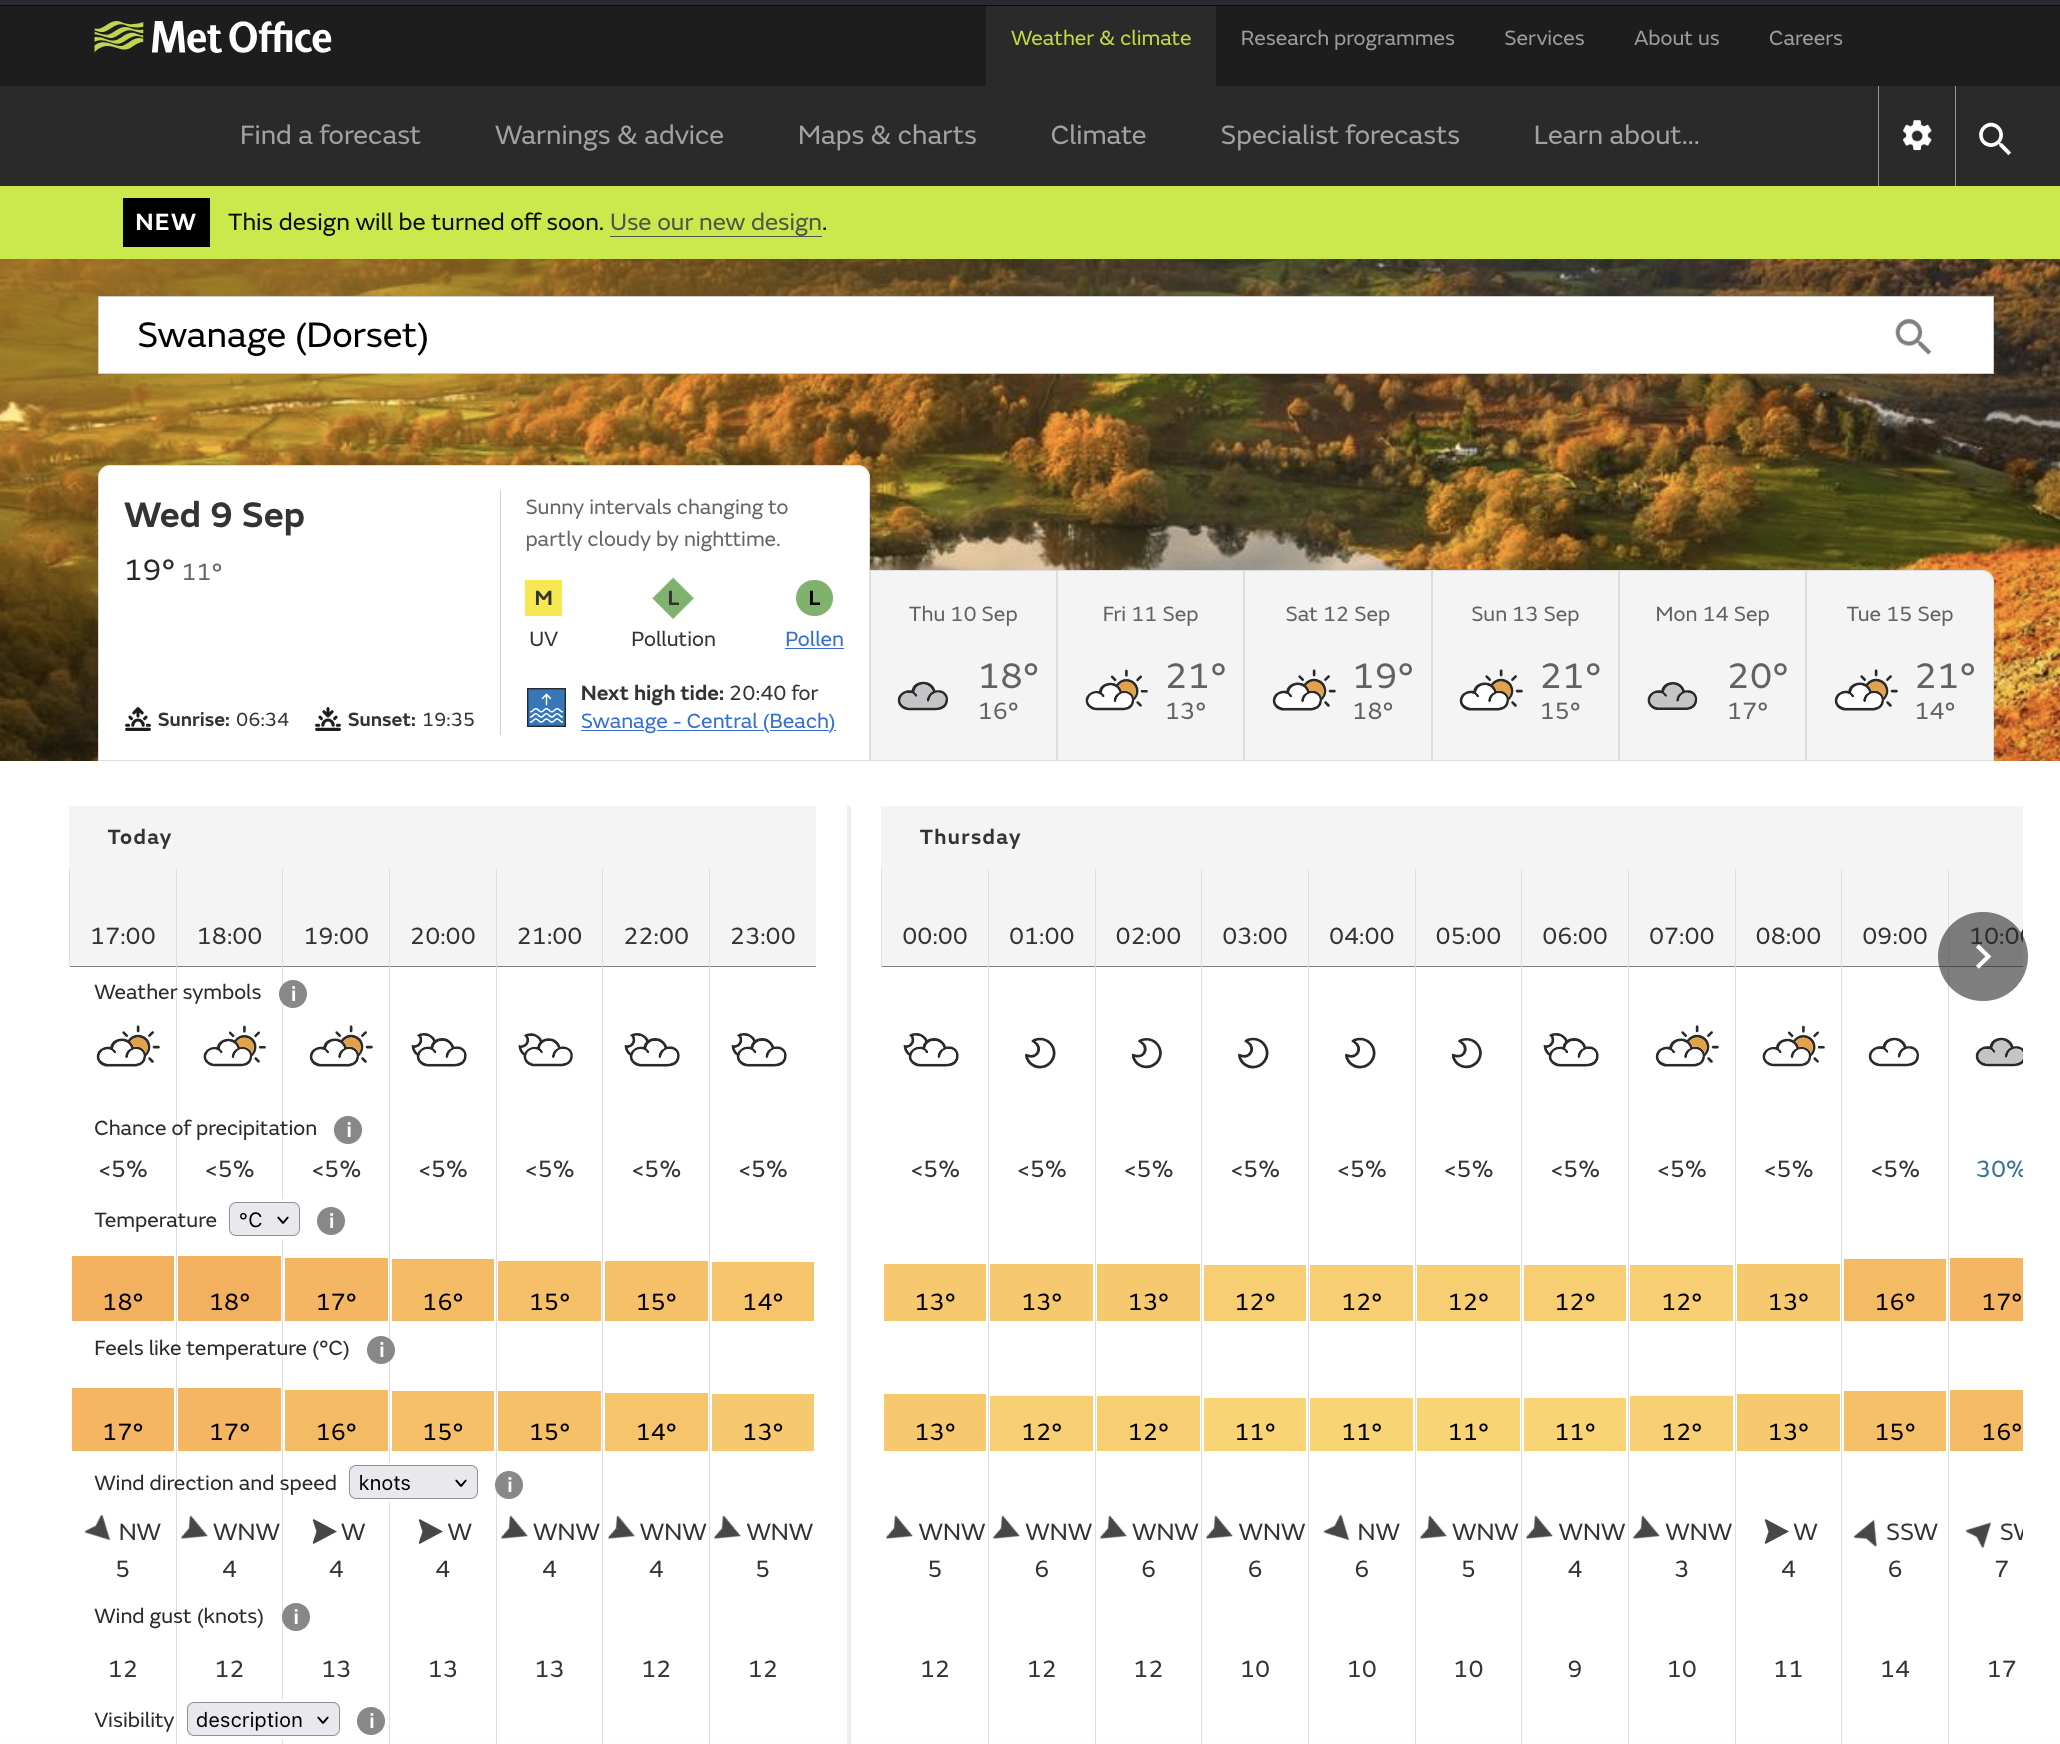
Task: Open the Maps & charts menu
Action: tap(886, 135)
